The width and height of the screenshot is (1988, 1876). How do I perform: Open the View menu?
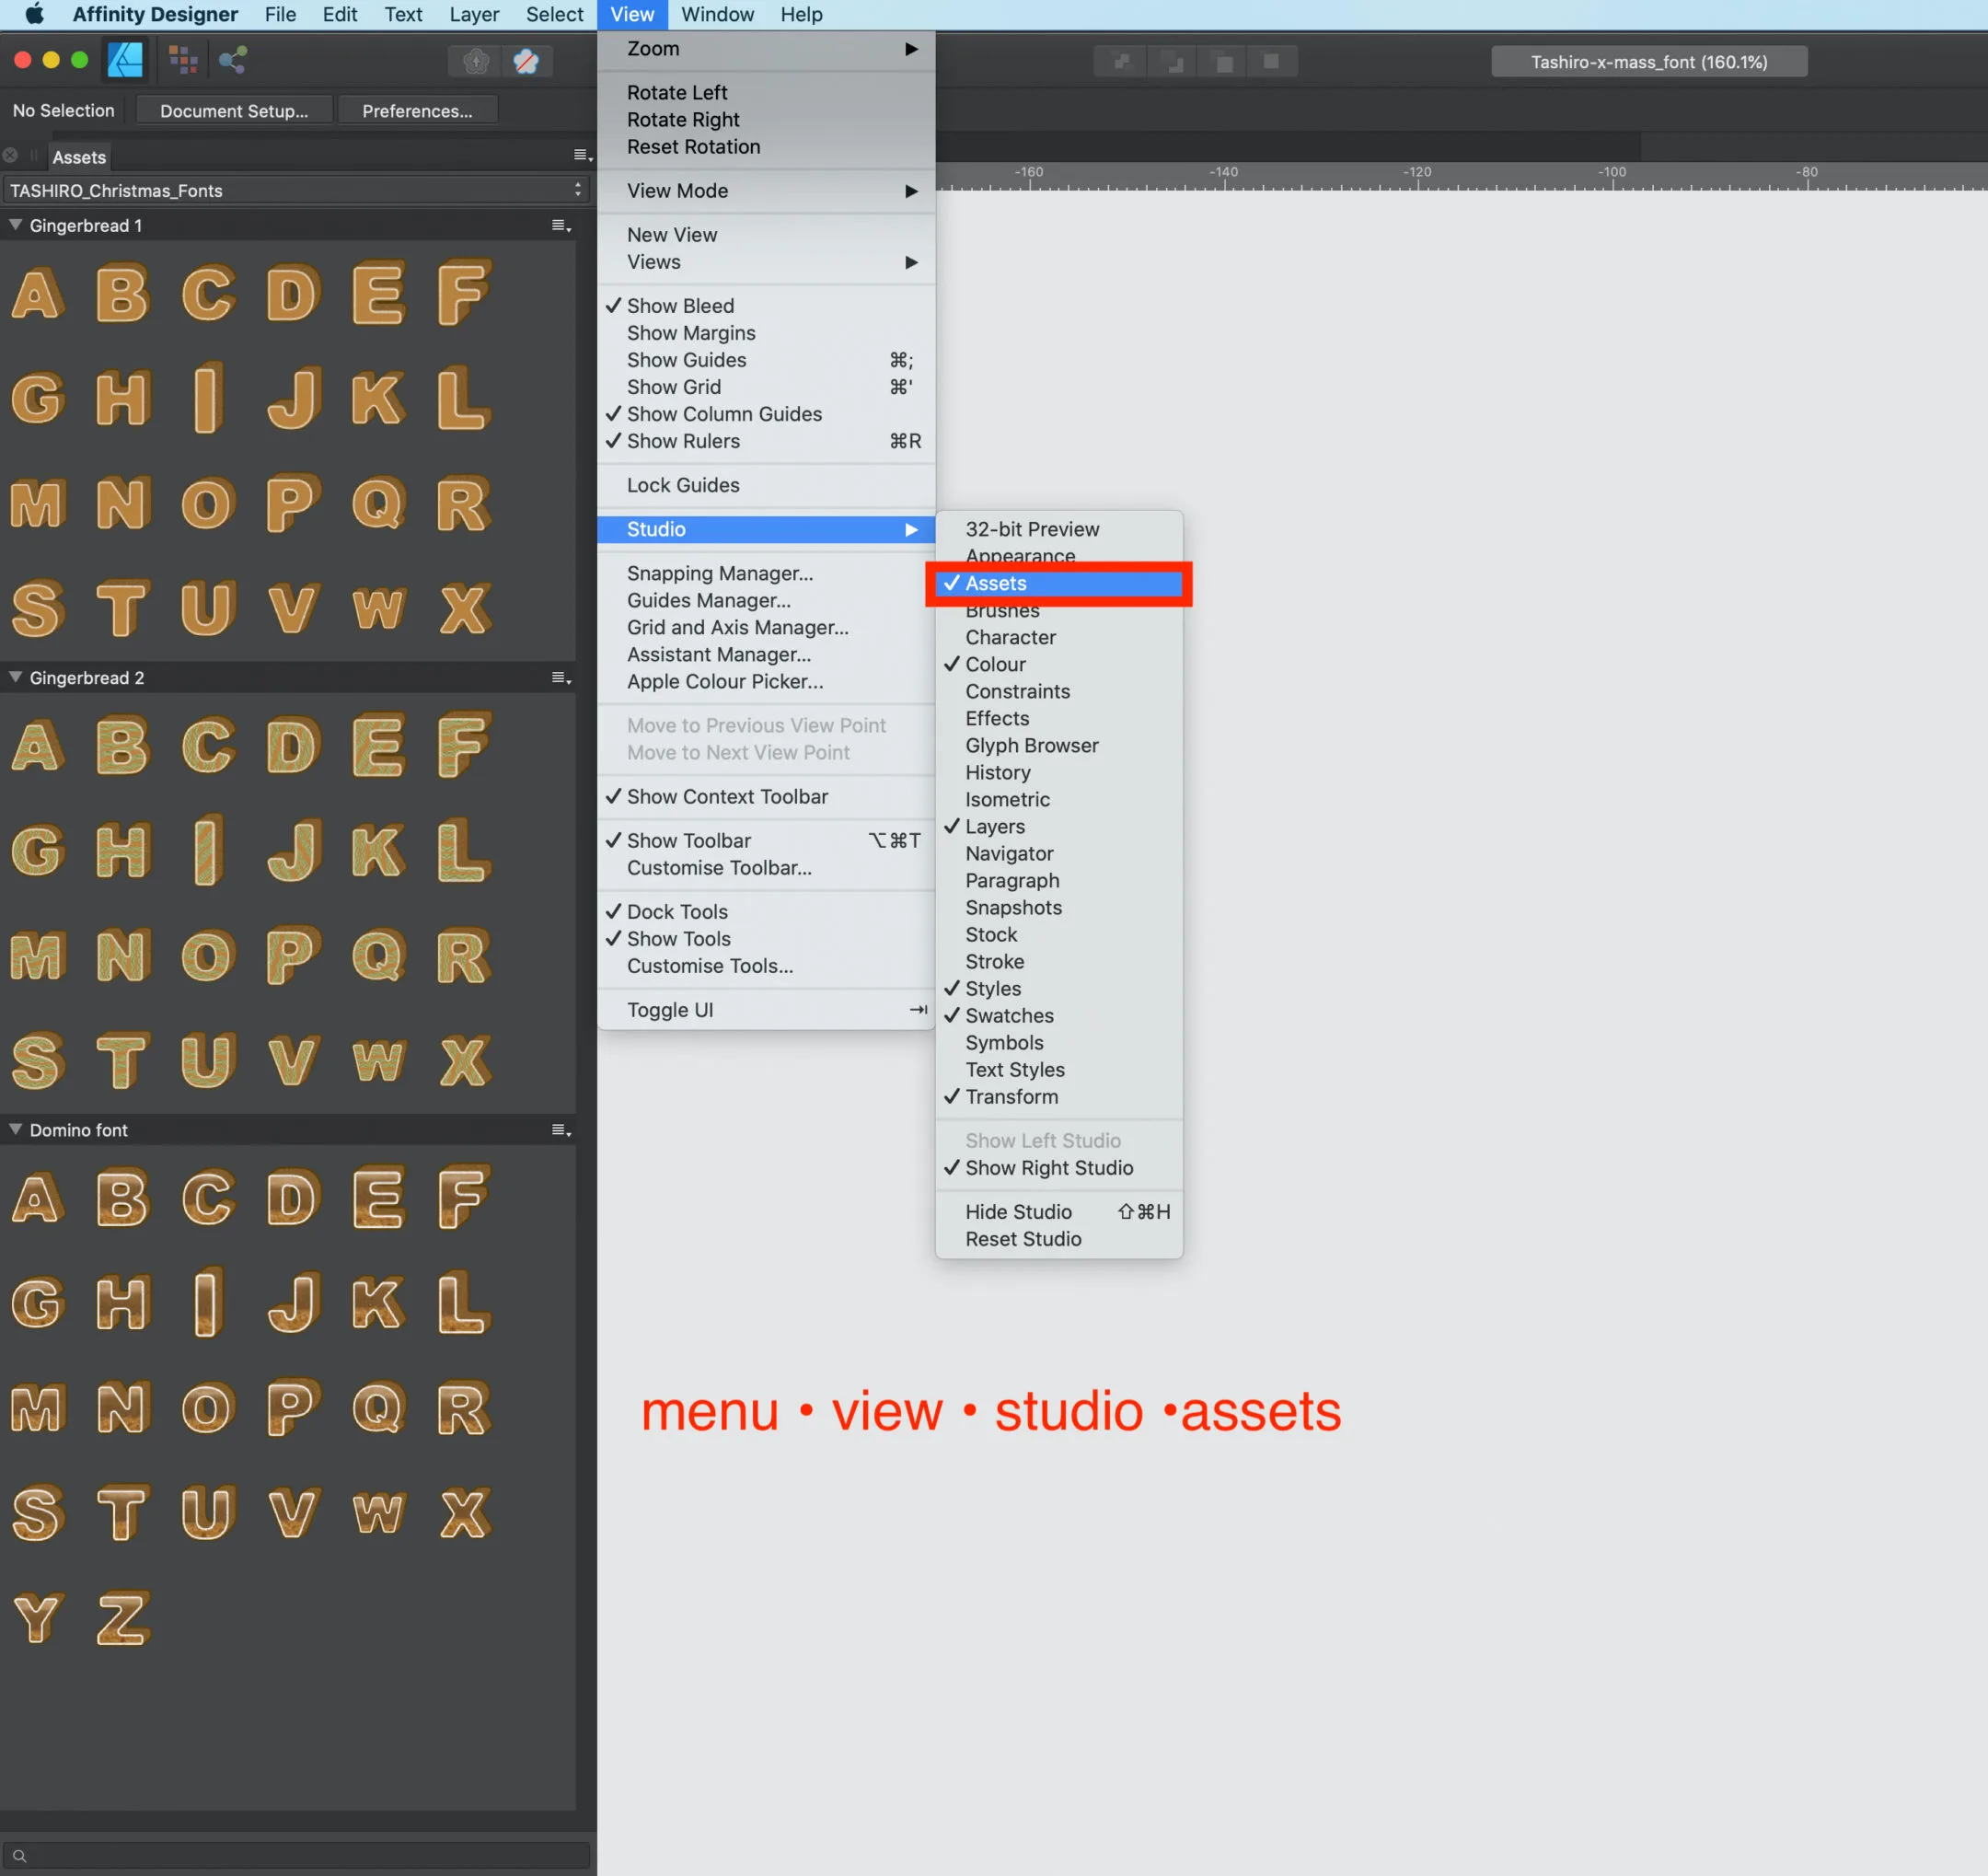[x=631, y=14]
